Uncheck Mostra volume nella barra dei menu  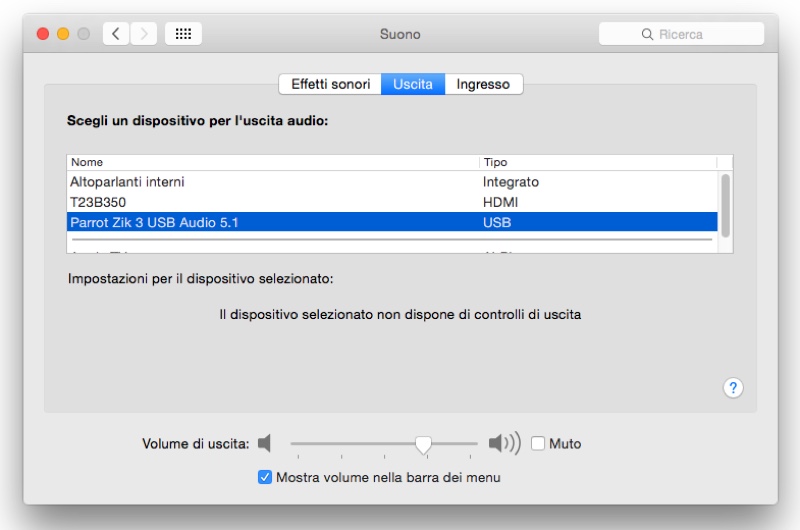(x=265, y=477)
